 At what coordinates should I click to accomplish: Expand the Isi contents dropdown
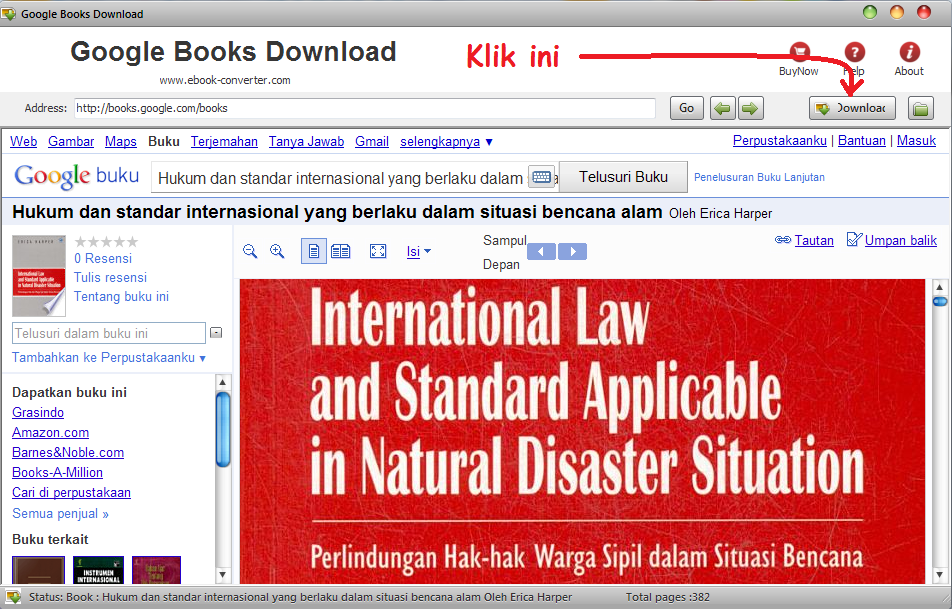point(419,251)
